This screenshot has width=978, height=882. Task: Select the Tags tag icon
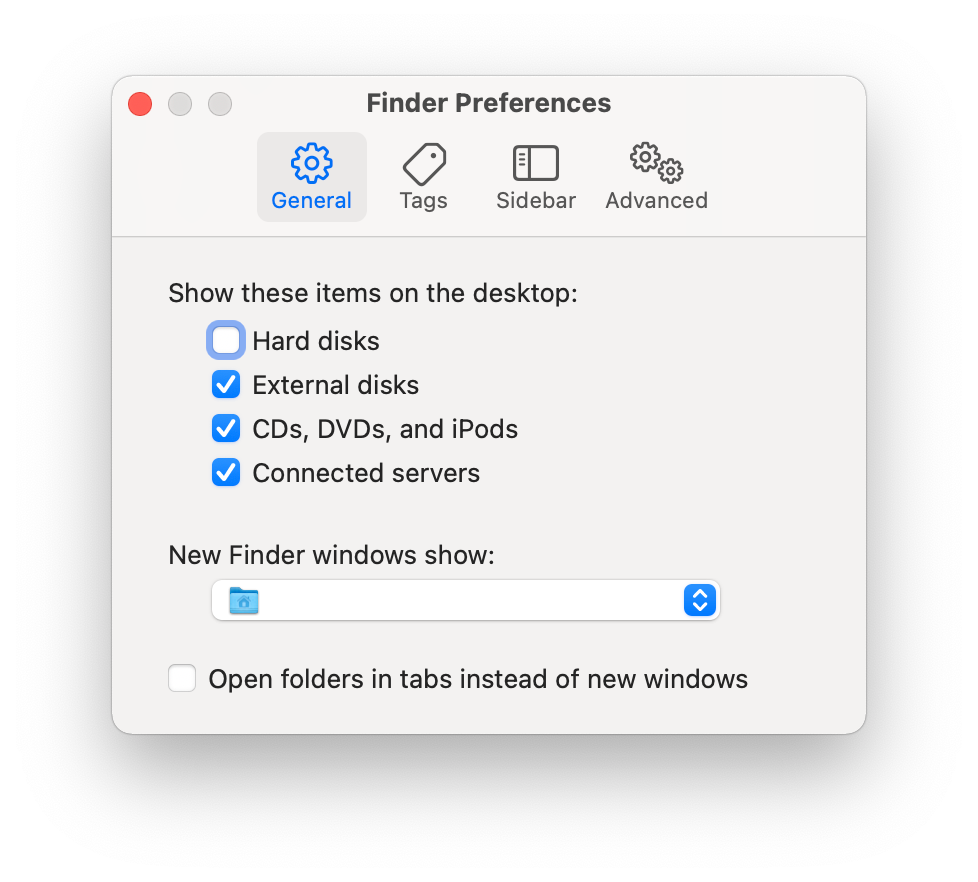424,163
